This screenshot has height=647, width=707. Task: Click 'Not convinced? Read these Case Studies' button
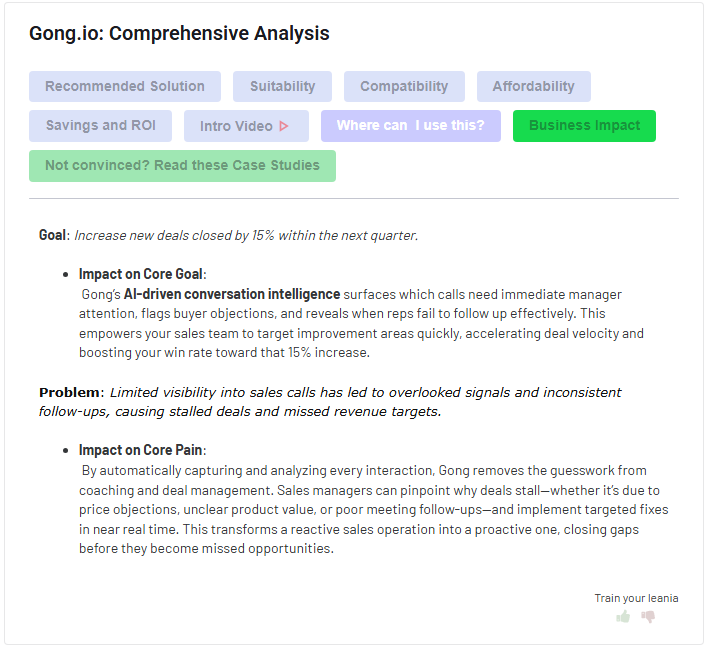[x=182, y=166]
